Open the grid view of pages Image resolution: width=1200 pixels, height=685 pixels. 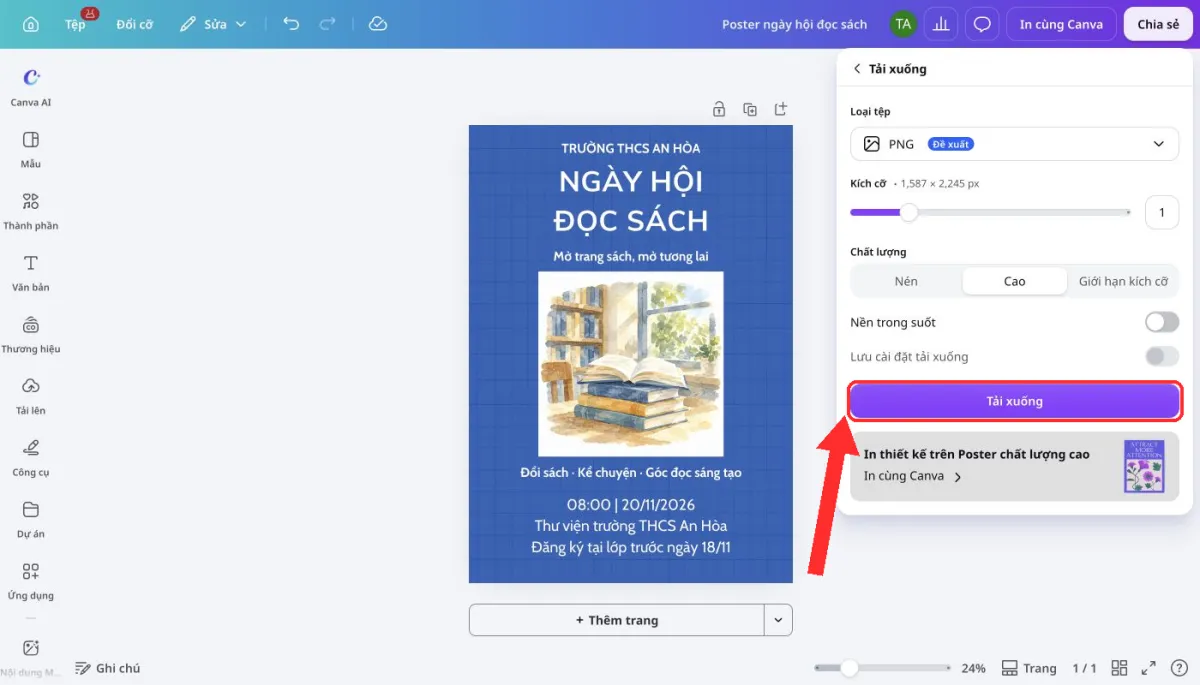[x=1119, y=668]
